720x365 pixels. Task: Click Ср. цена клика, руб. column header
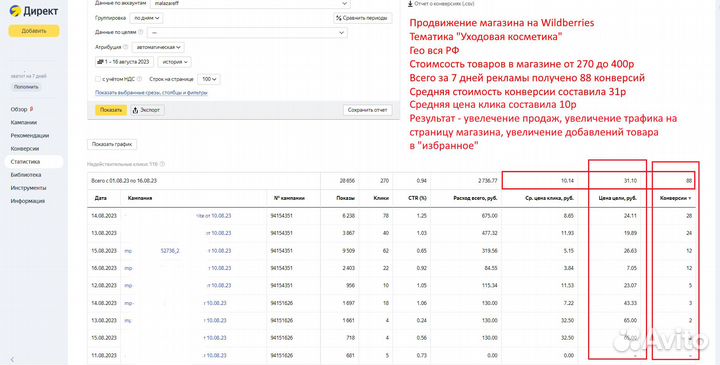tap(550, 198)
